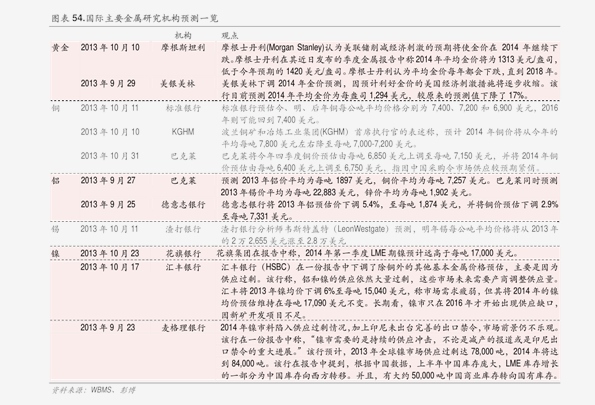Click the table title 图表 54
This screenshot has width=595, height=405.
(x=135, y=18)
